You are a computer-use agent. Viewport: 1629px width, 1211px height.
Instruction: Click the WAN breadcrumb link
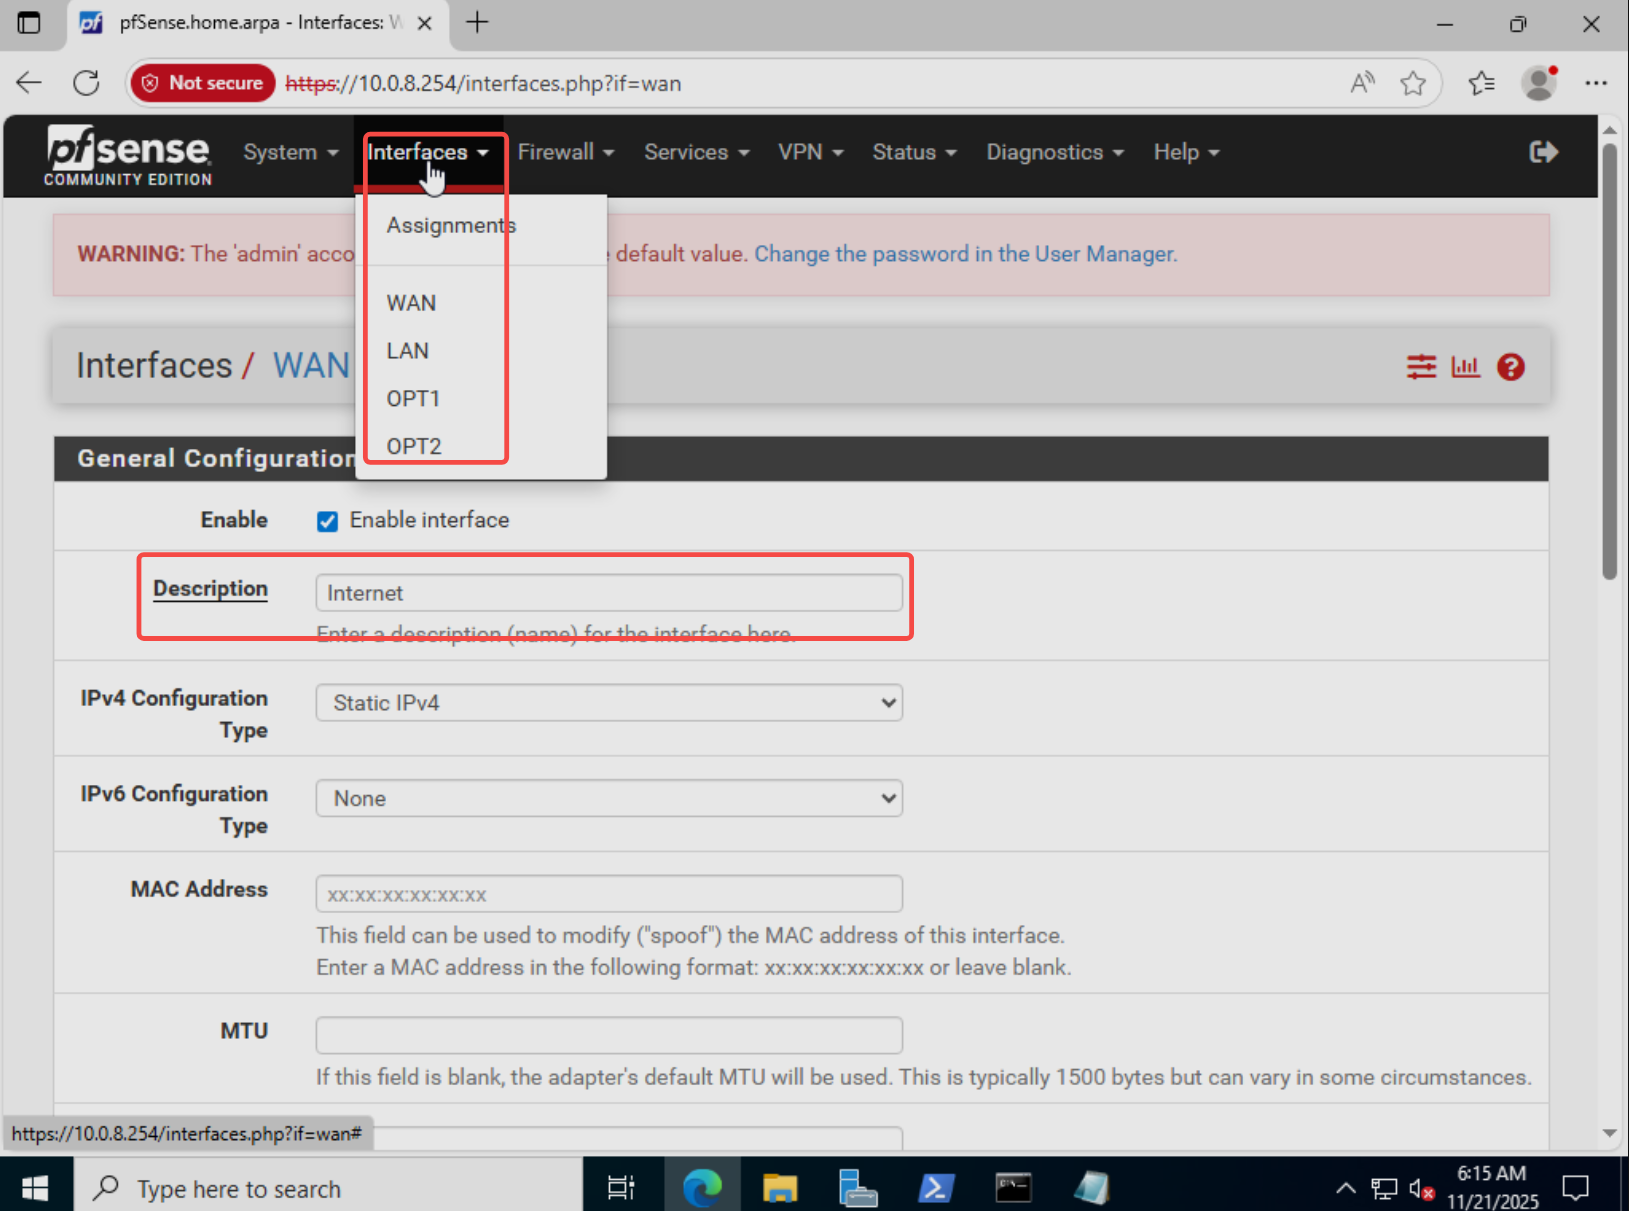[x=311, y=366]
